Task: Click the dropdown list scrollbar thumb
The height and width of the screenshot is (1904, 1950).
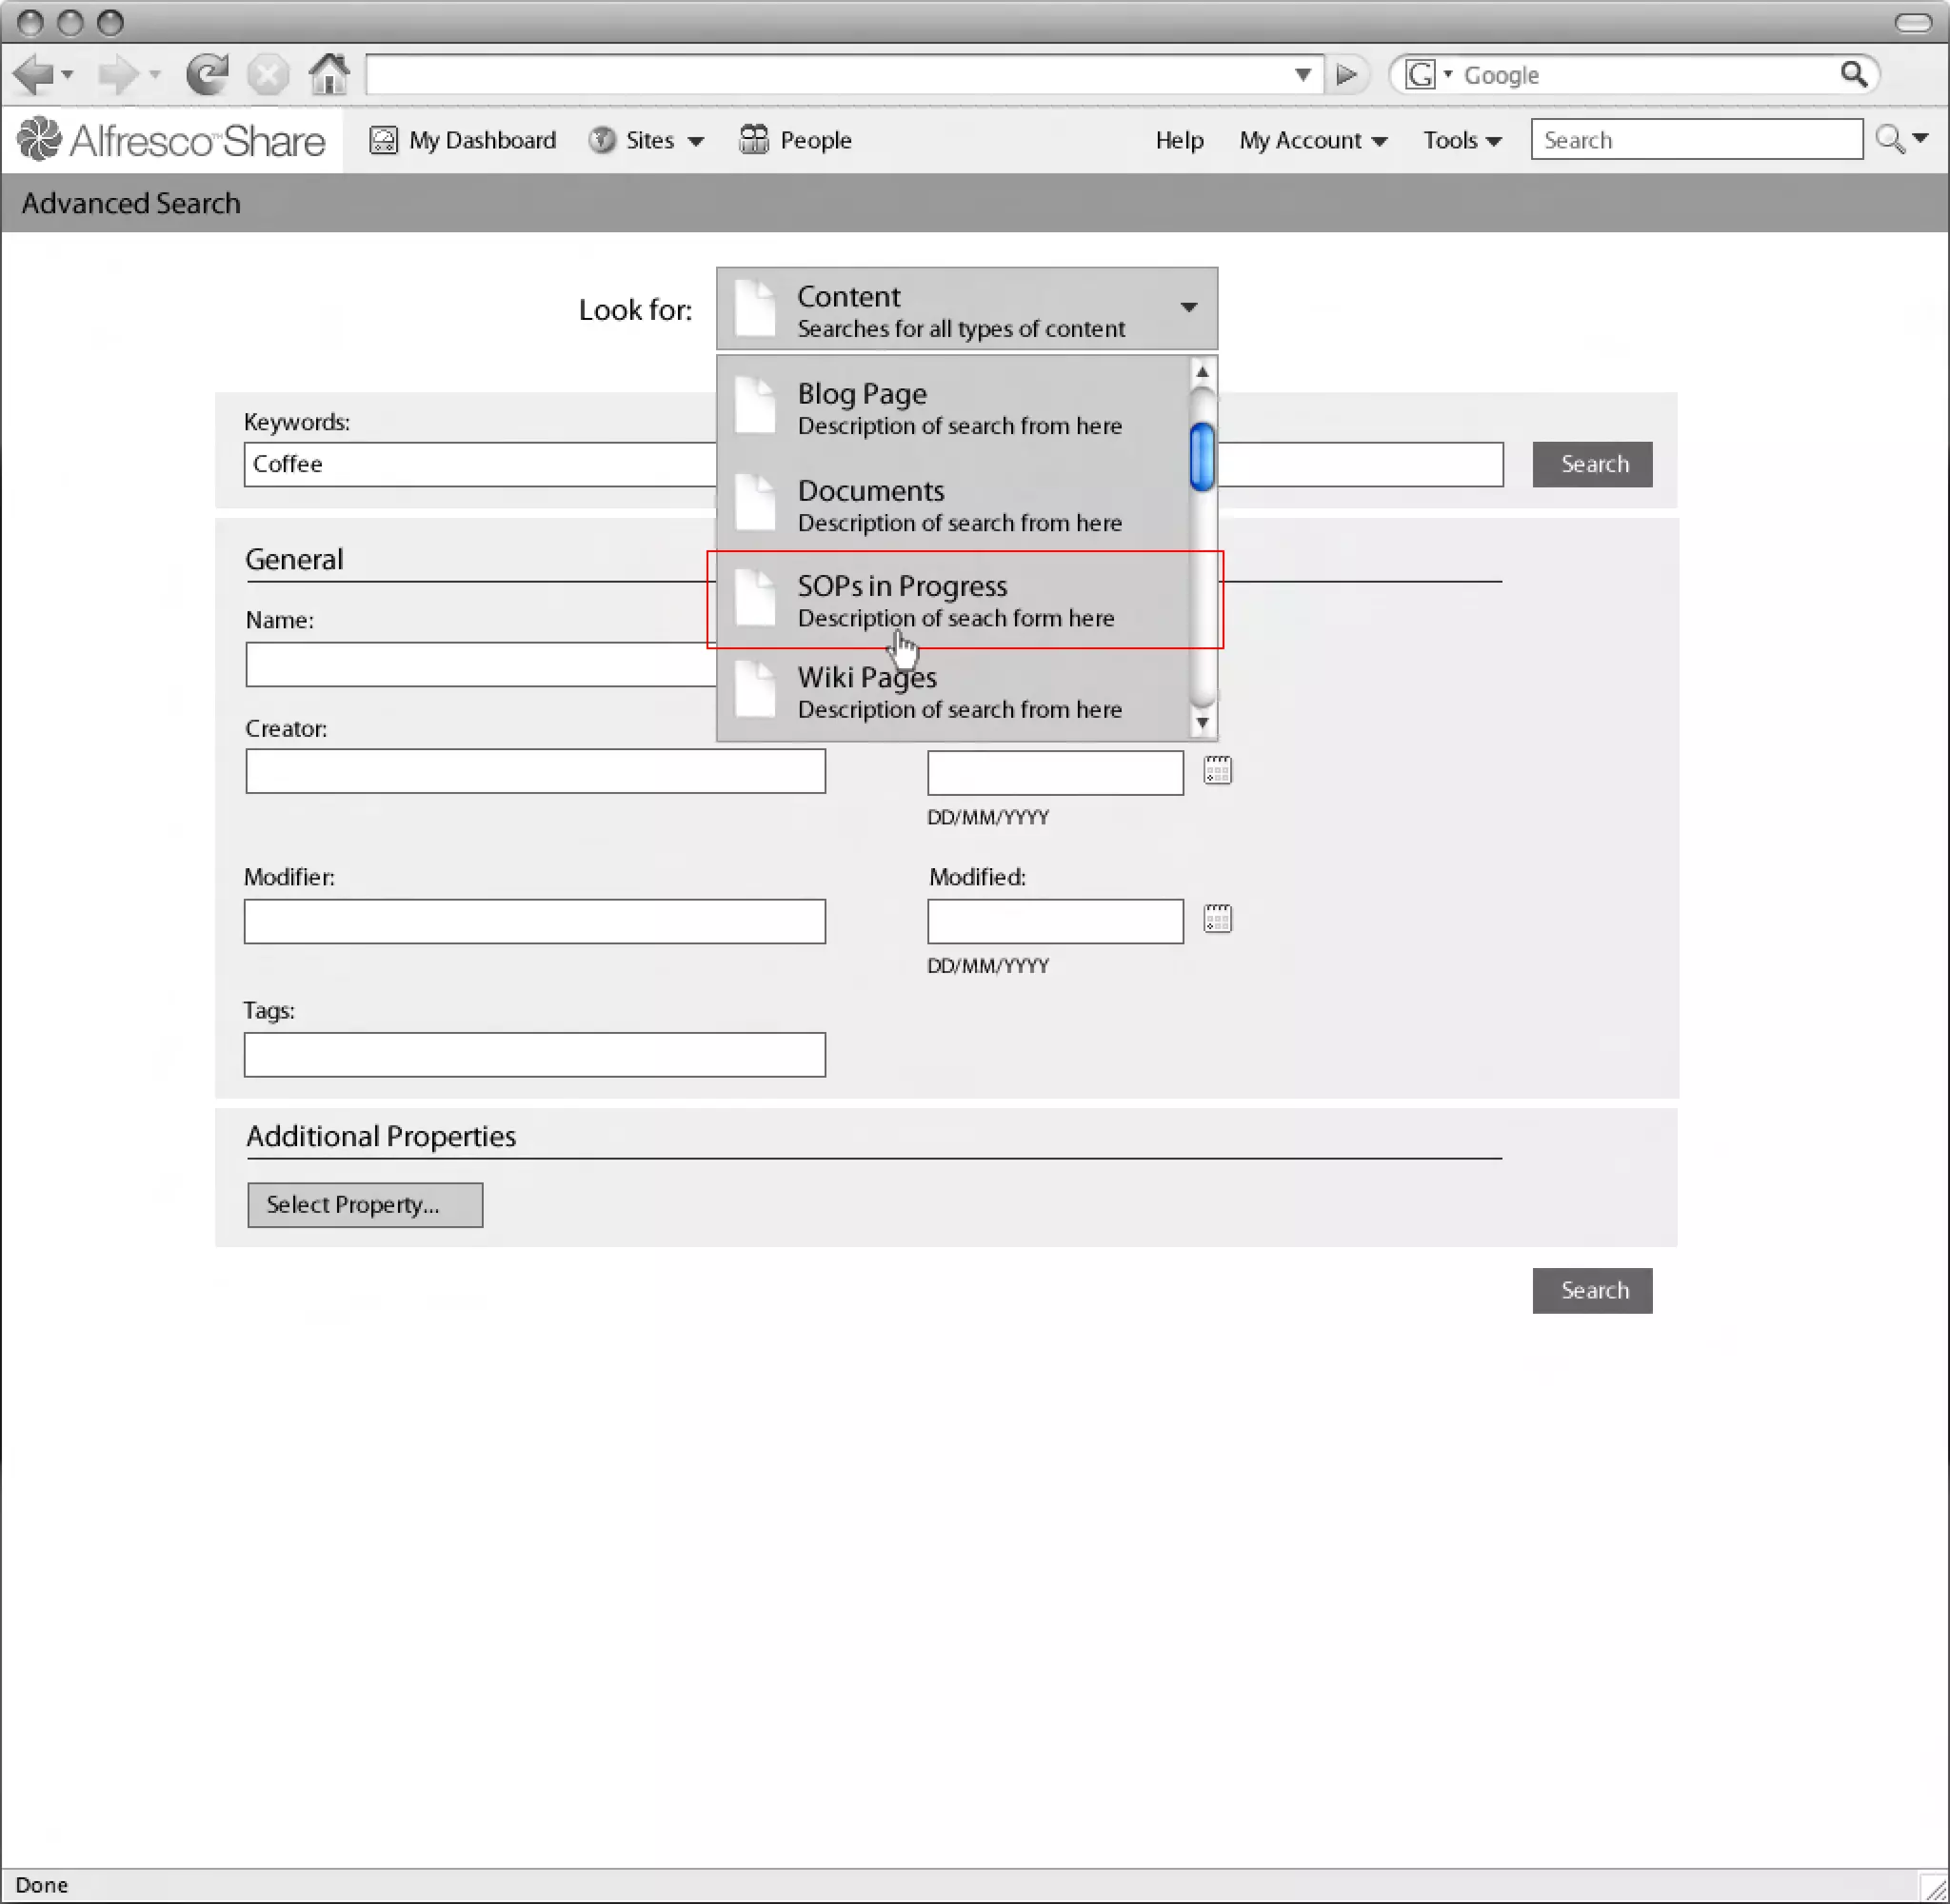Action: [1202, 457]
